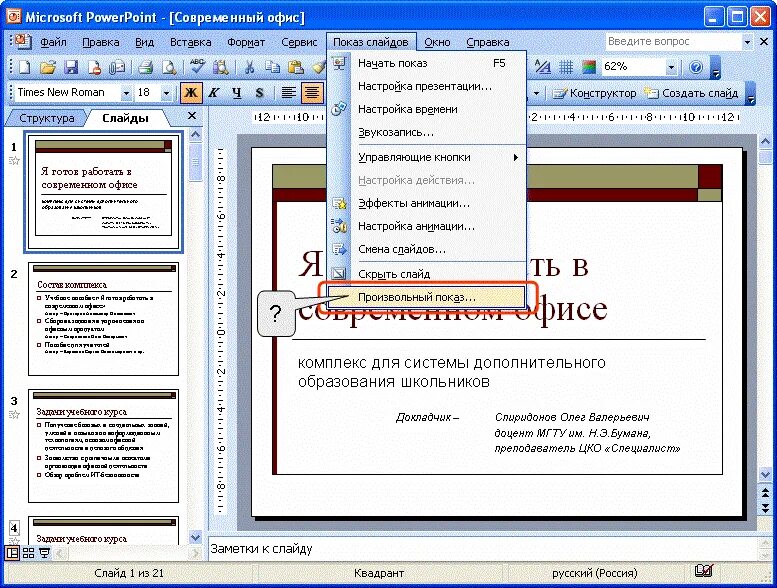Expand the font size 18 dropdown
The height and width of the screenshot is (588, 777).
166,93
